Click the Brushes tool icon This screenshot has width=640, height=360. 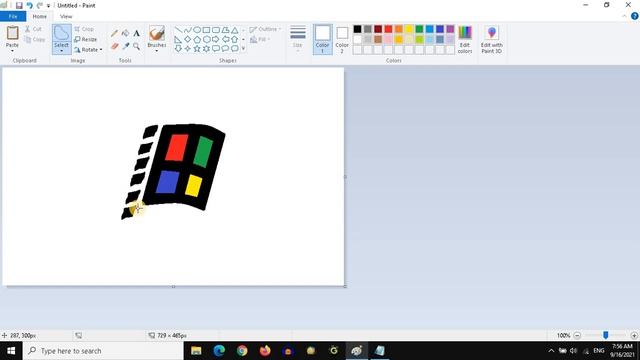157,33
